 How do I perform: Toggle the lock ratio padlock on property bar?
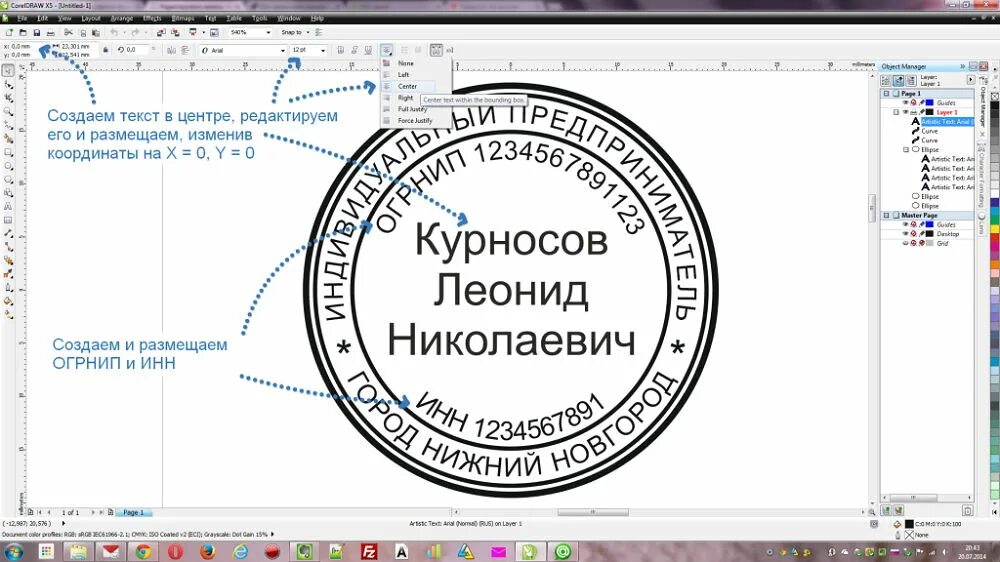point(105,50)
